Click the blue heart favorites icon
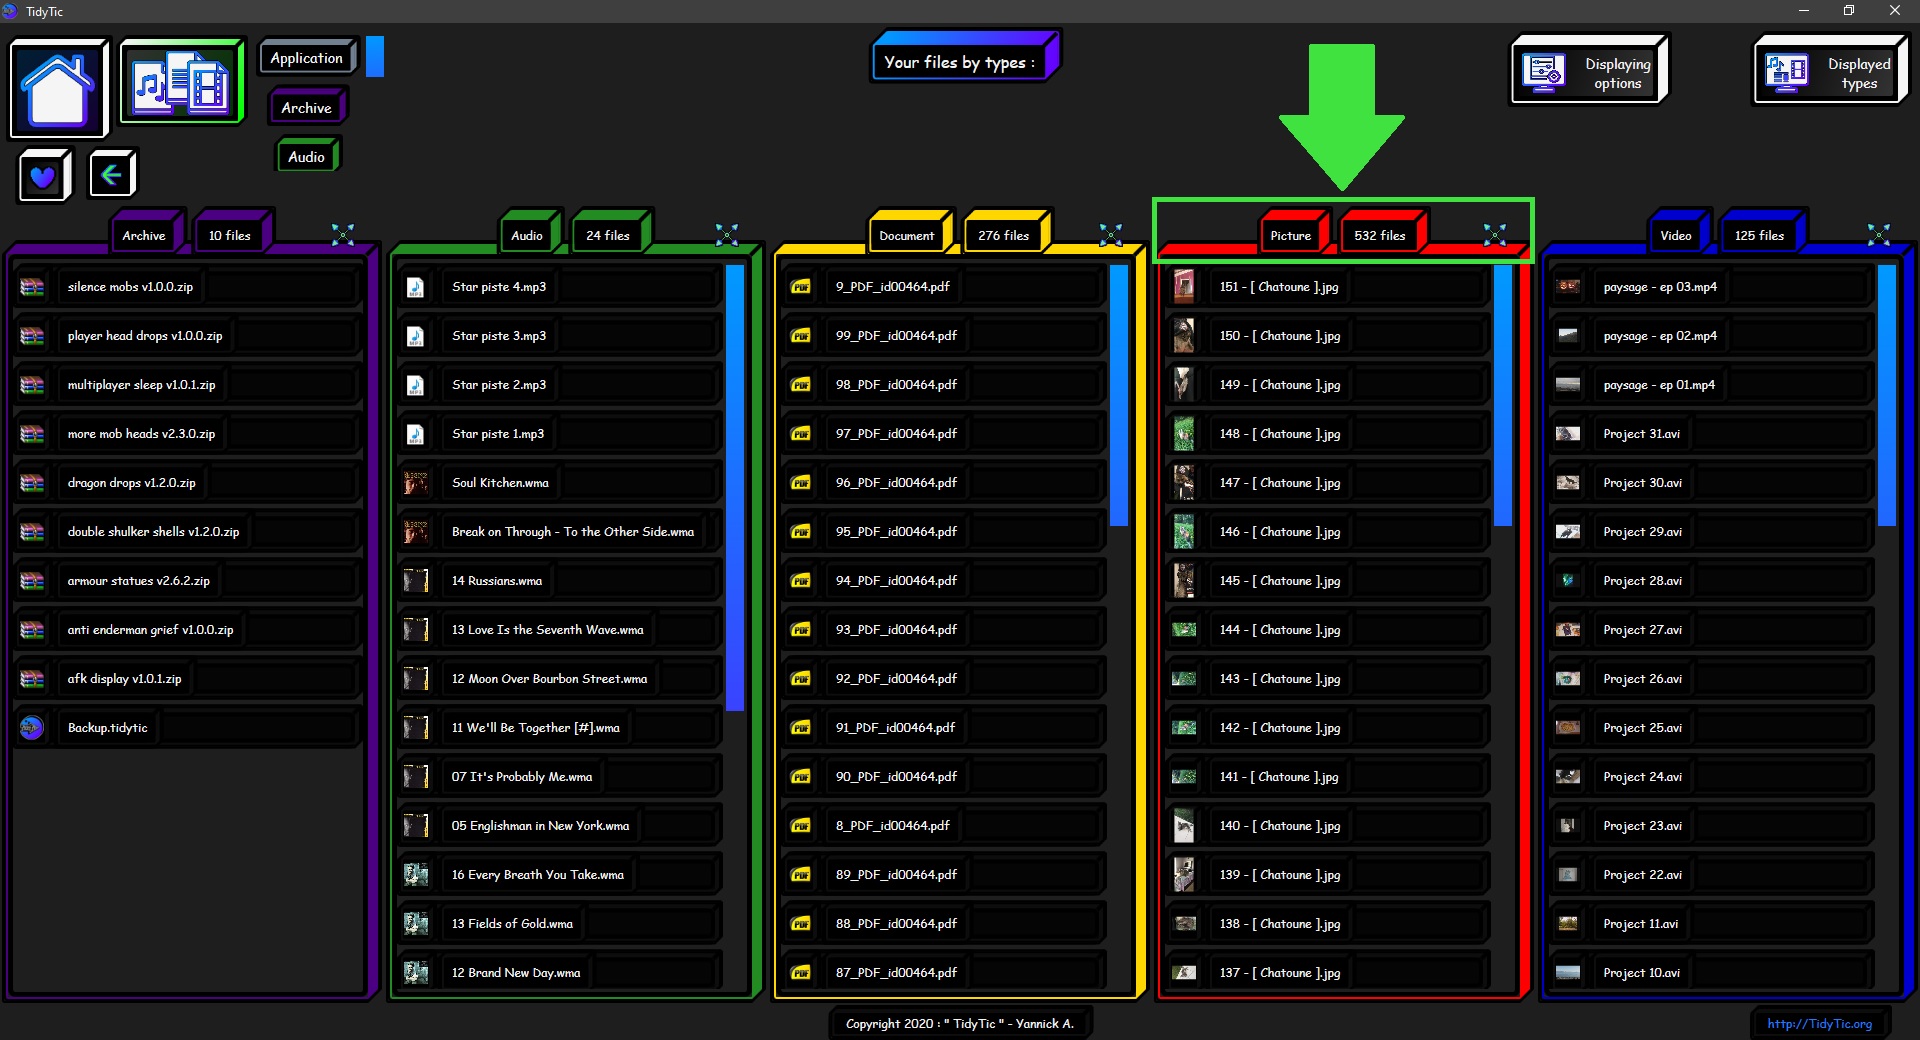Image resolution: width=1920 pixels, height=1040 pixels. [x=43, y=176]
